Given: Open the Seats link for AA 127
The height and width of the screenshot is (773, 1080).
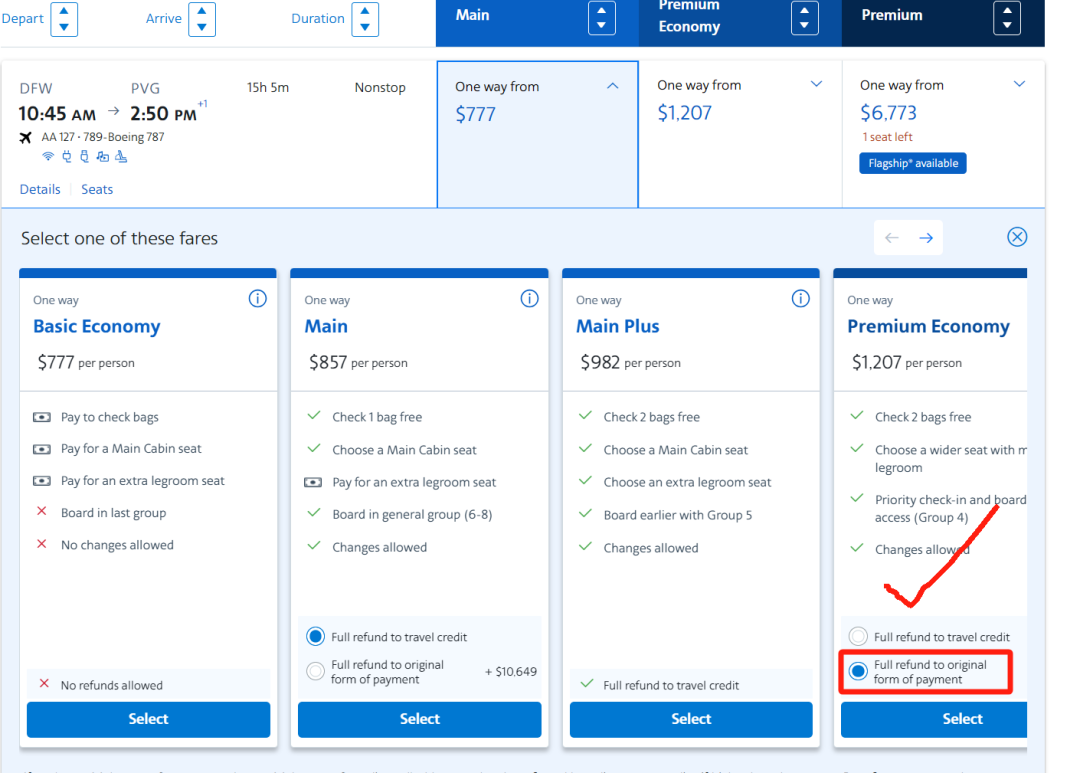Looking at the screenshot, I should pos(97,189).
